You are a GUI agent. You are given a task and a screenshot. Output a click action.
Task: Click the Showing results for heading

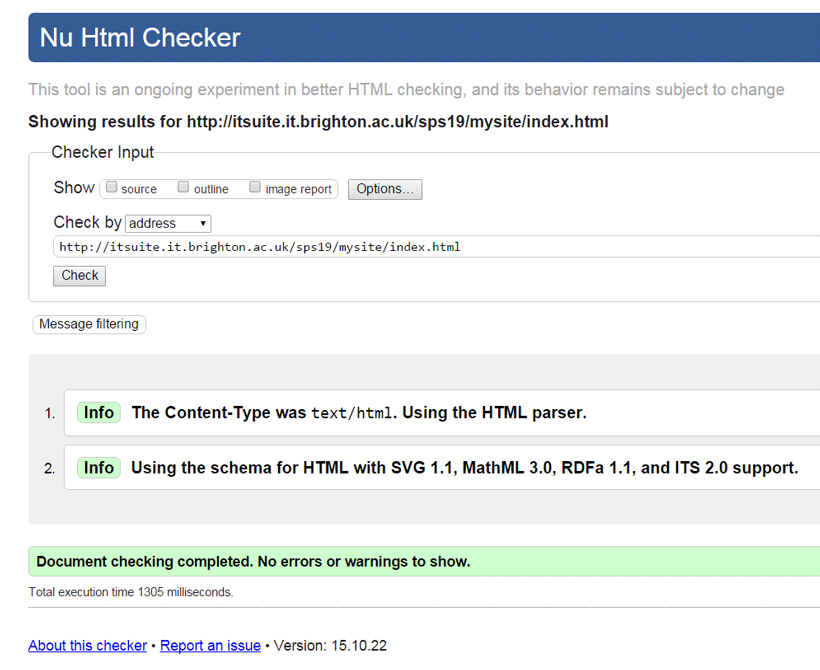tap(318, 122)
